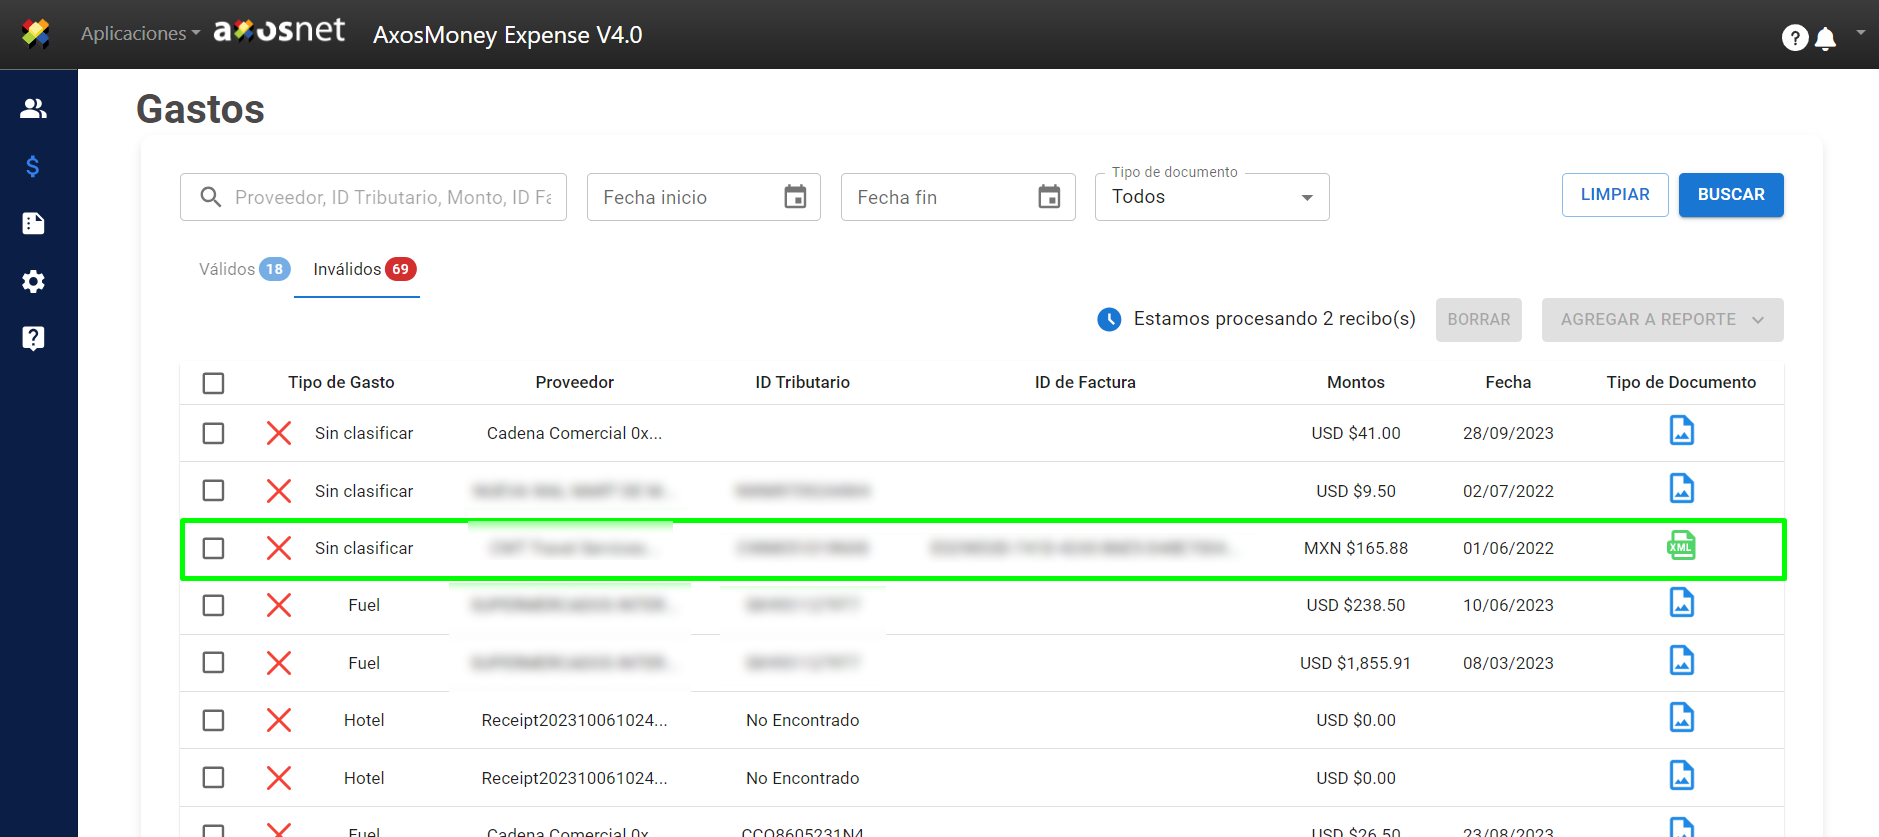Open the Aplicaciones menu dropdown

click(140, 33)
